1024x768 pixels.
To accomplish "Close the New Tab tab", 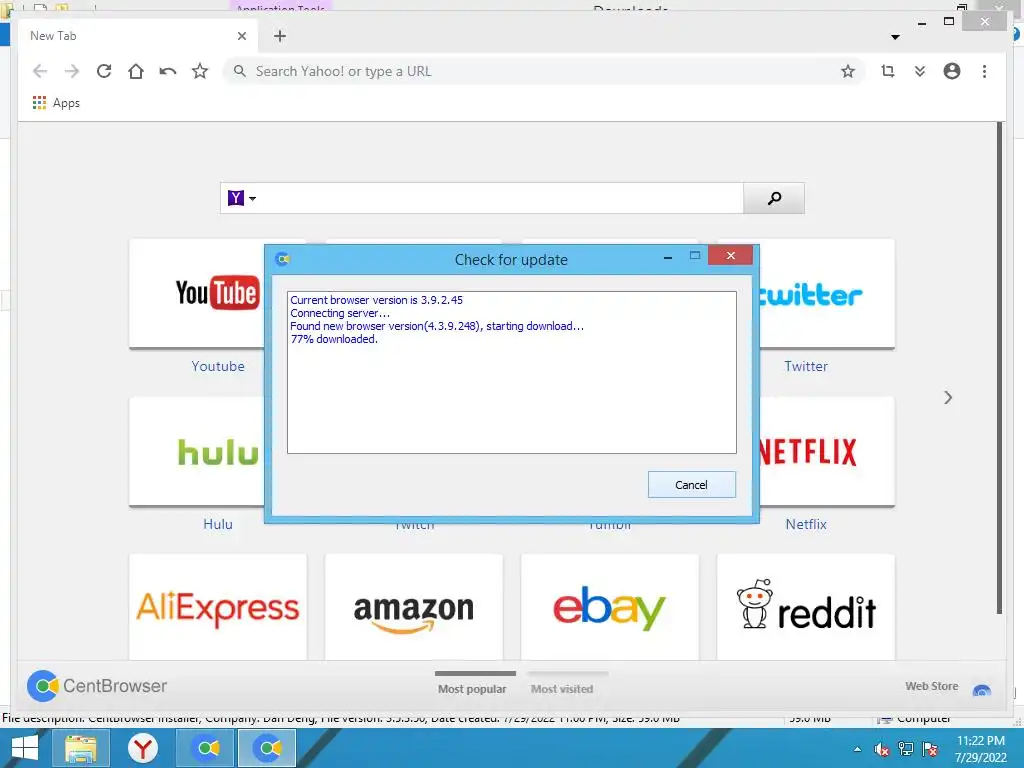I will tap(242, 36).
